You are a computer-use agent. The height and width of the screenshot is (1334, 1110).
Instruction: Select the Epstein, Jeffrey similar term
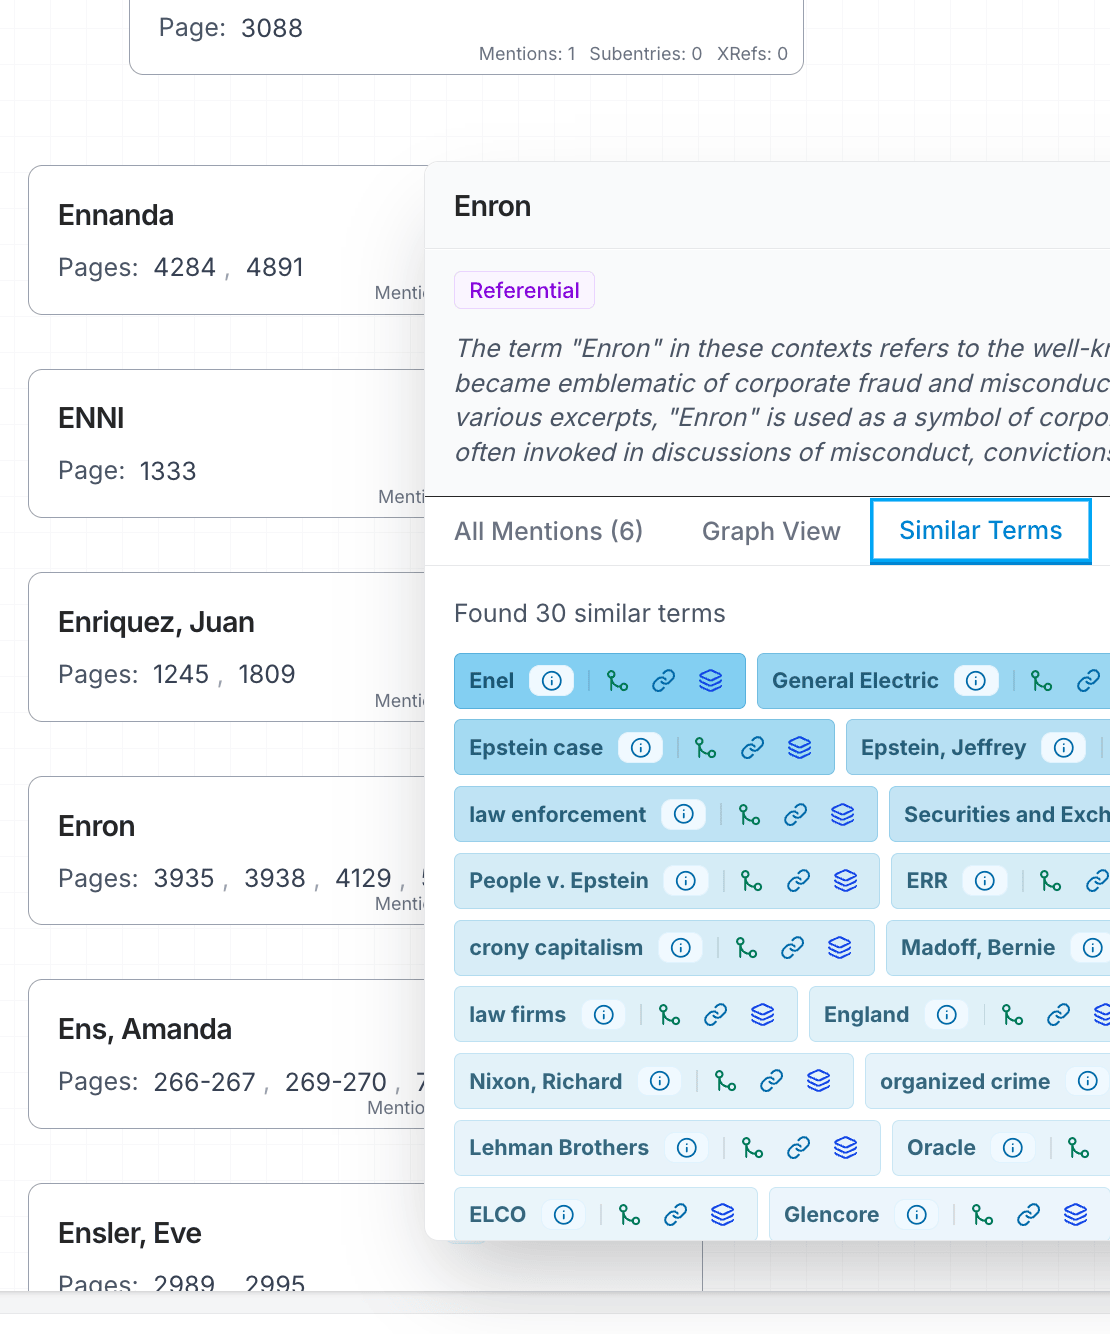click(x=944, y=747)
